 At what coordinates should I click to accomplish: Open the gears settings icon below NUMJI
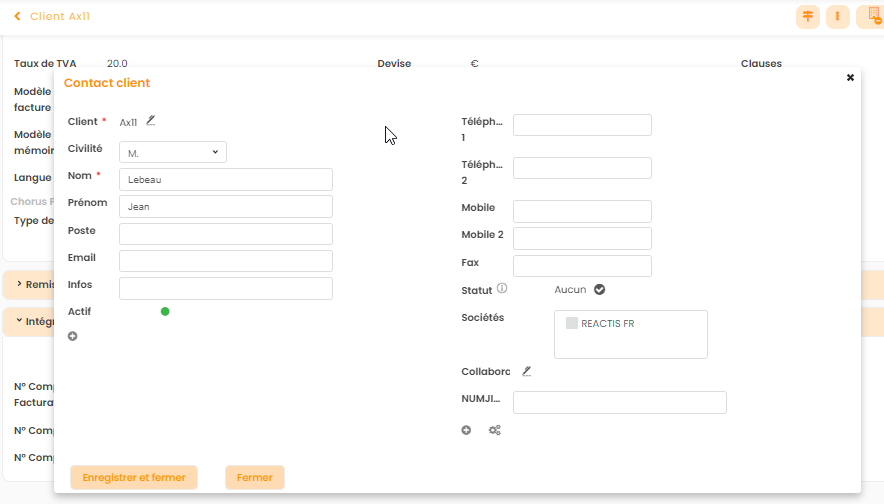coord(494,430)
